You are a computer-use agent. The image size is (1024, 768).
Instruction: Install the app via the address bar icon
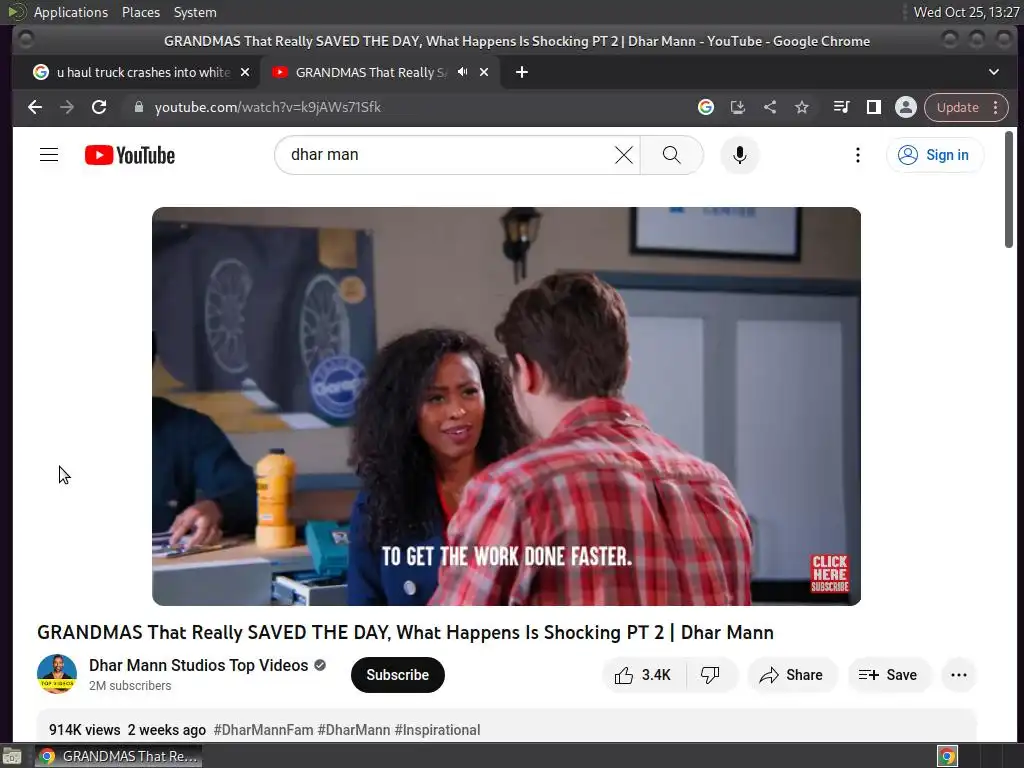[x=737, y=107]
